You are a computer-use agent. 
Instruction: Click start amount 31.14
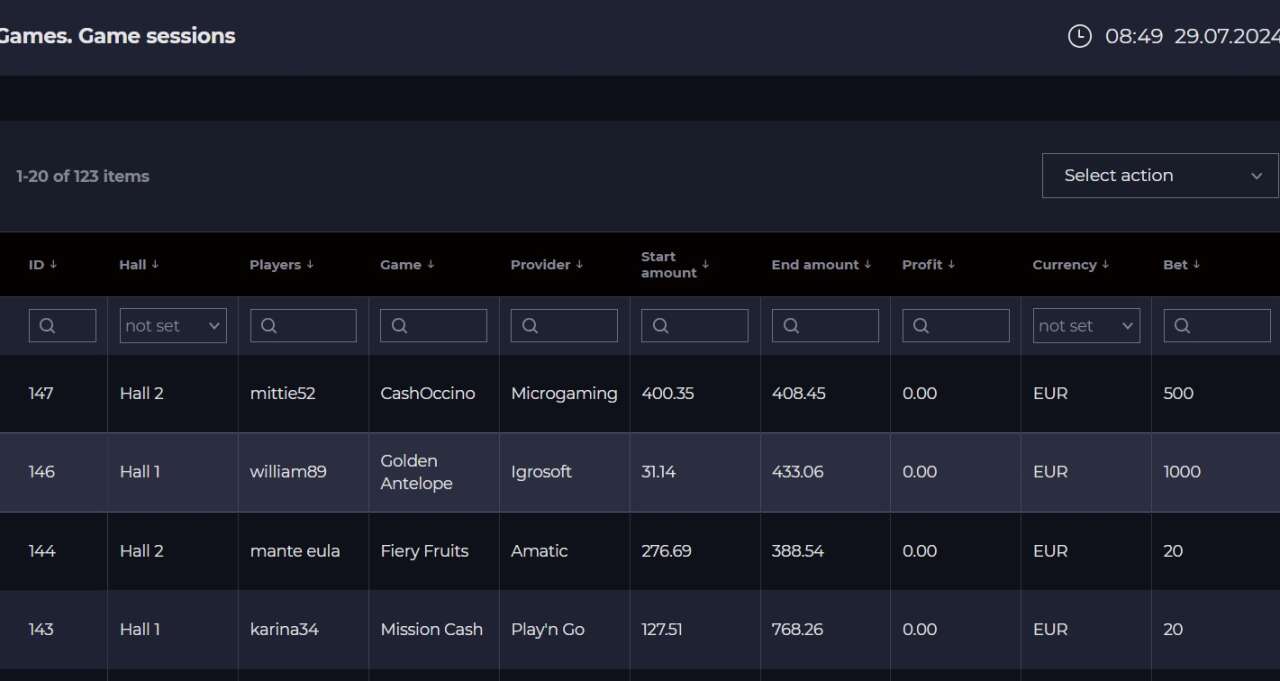[x=658, y=472]
